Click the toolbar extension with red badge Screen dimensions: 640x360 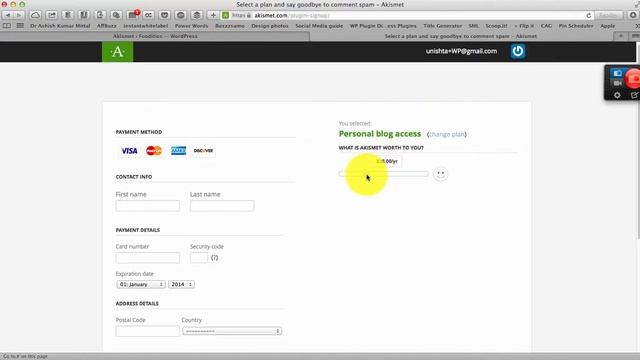pos(133,15)
